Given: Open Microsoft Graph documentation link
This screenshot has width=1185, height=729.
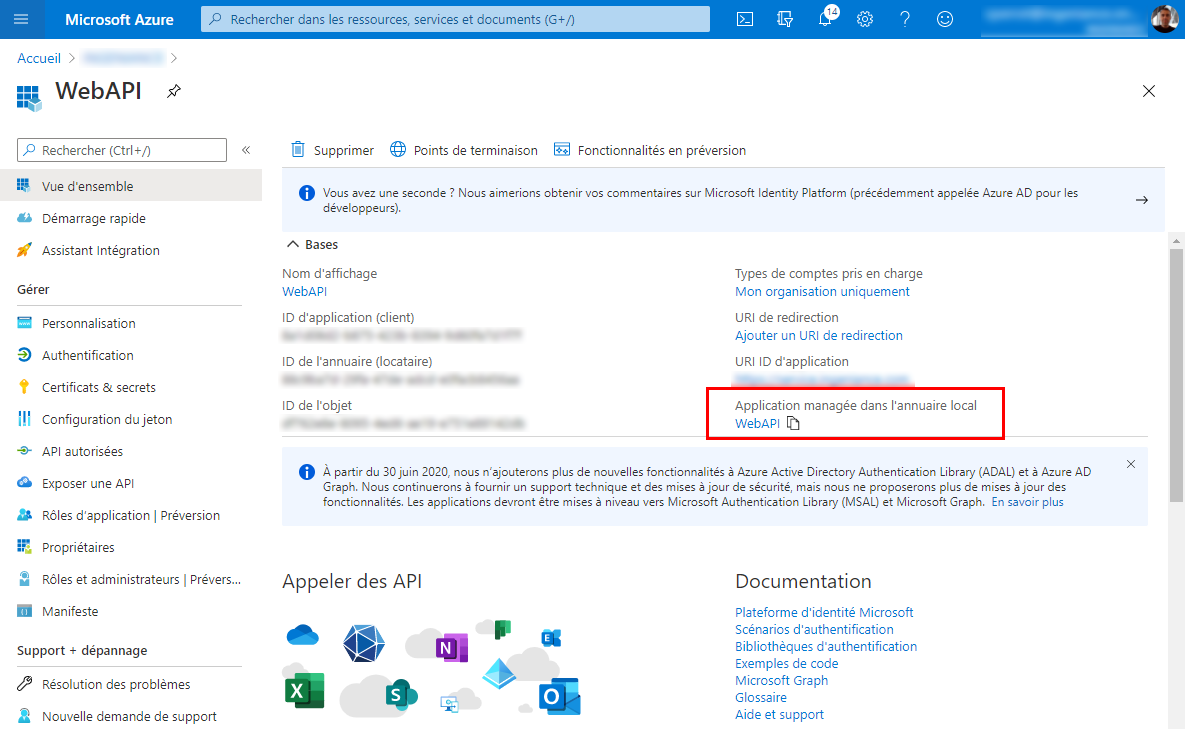Looking at the screenshot, I should (781, 681).
